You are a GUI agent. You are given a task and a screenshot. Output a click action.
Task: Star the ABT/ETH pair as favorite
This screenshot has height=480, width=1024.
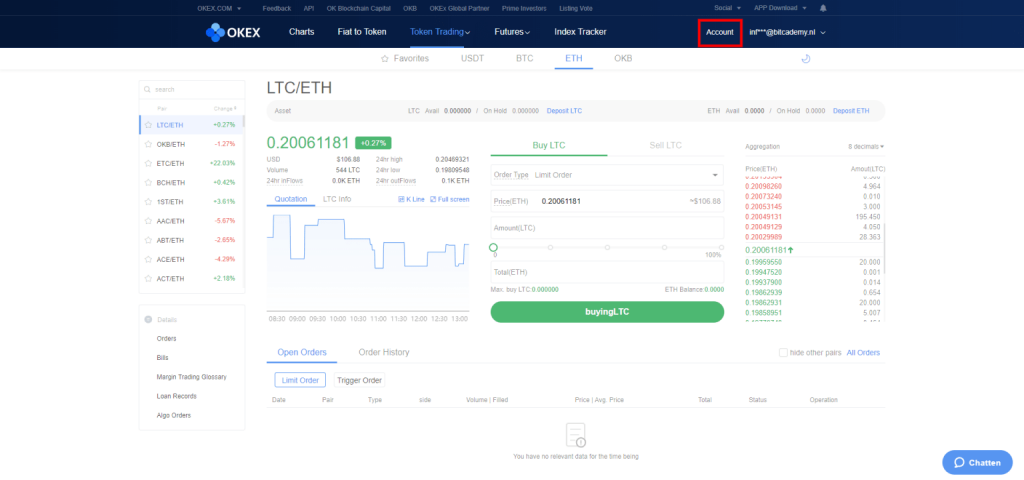pyautogui.click(x=149, y=240)
